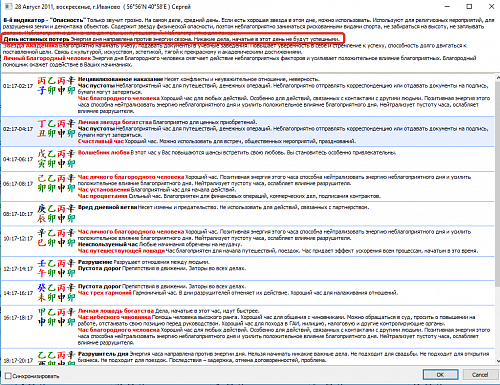
Task: Click the 丑 hour branch in 02:17-04:17 row
Action: pos(41,134)
